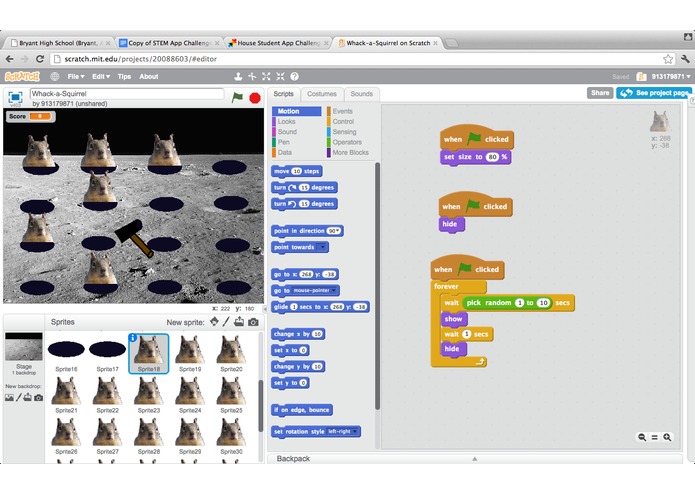Click the Block help question icon
The width and height of the screenshot is (695, 494).
pos(294,77)
